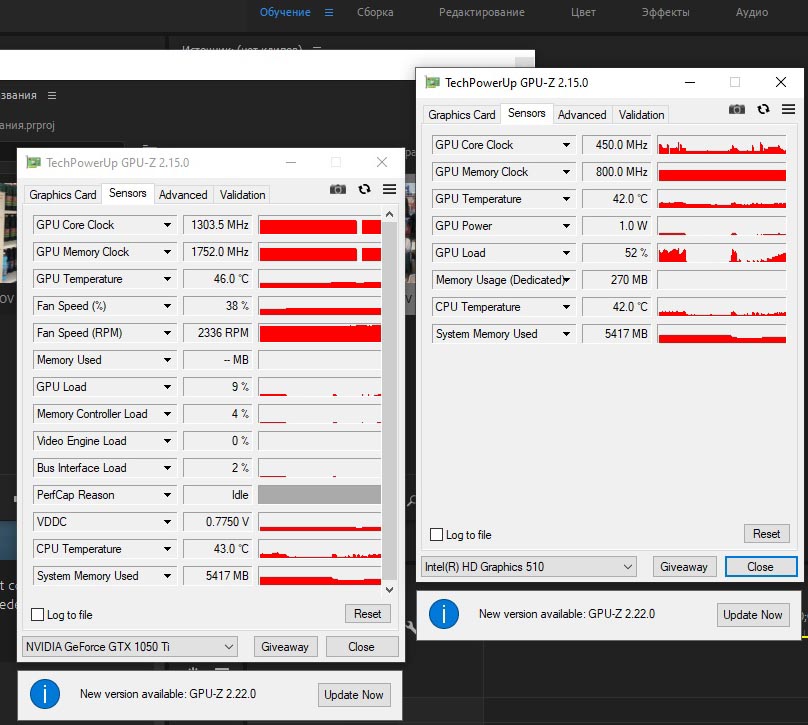Click refresh icon in NVIDIA GPU-Z window
Image resolution: width=808 pixels, height=725 pixels.
[364, 189]
